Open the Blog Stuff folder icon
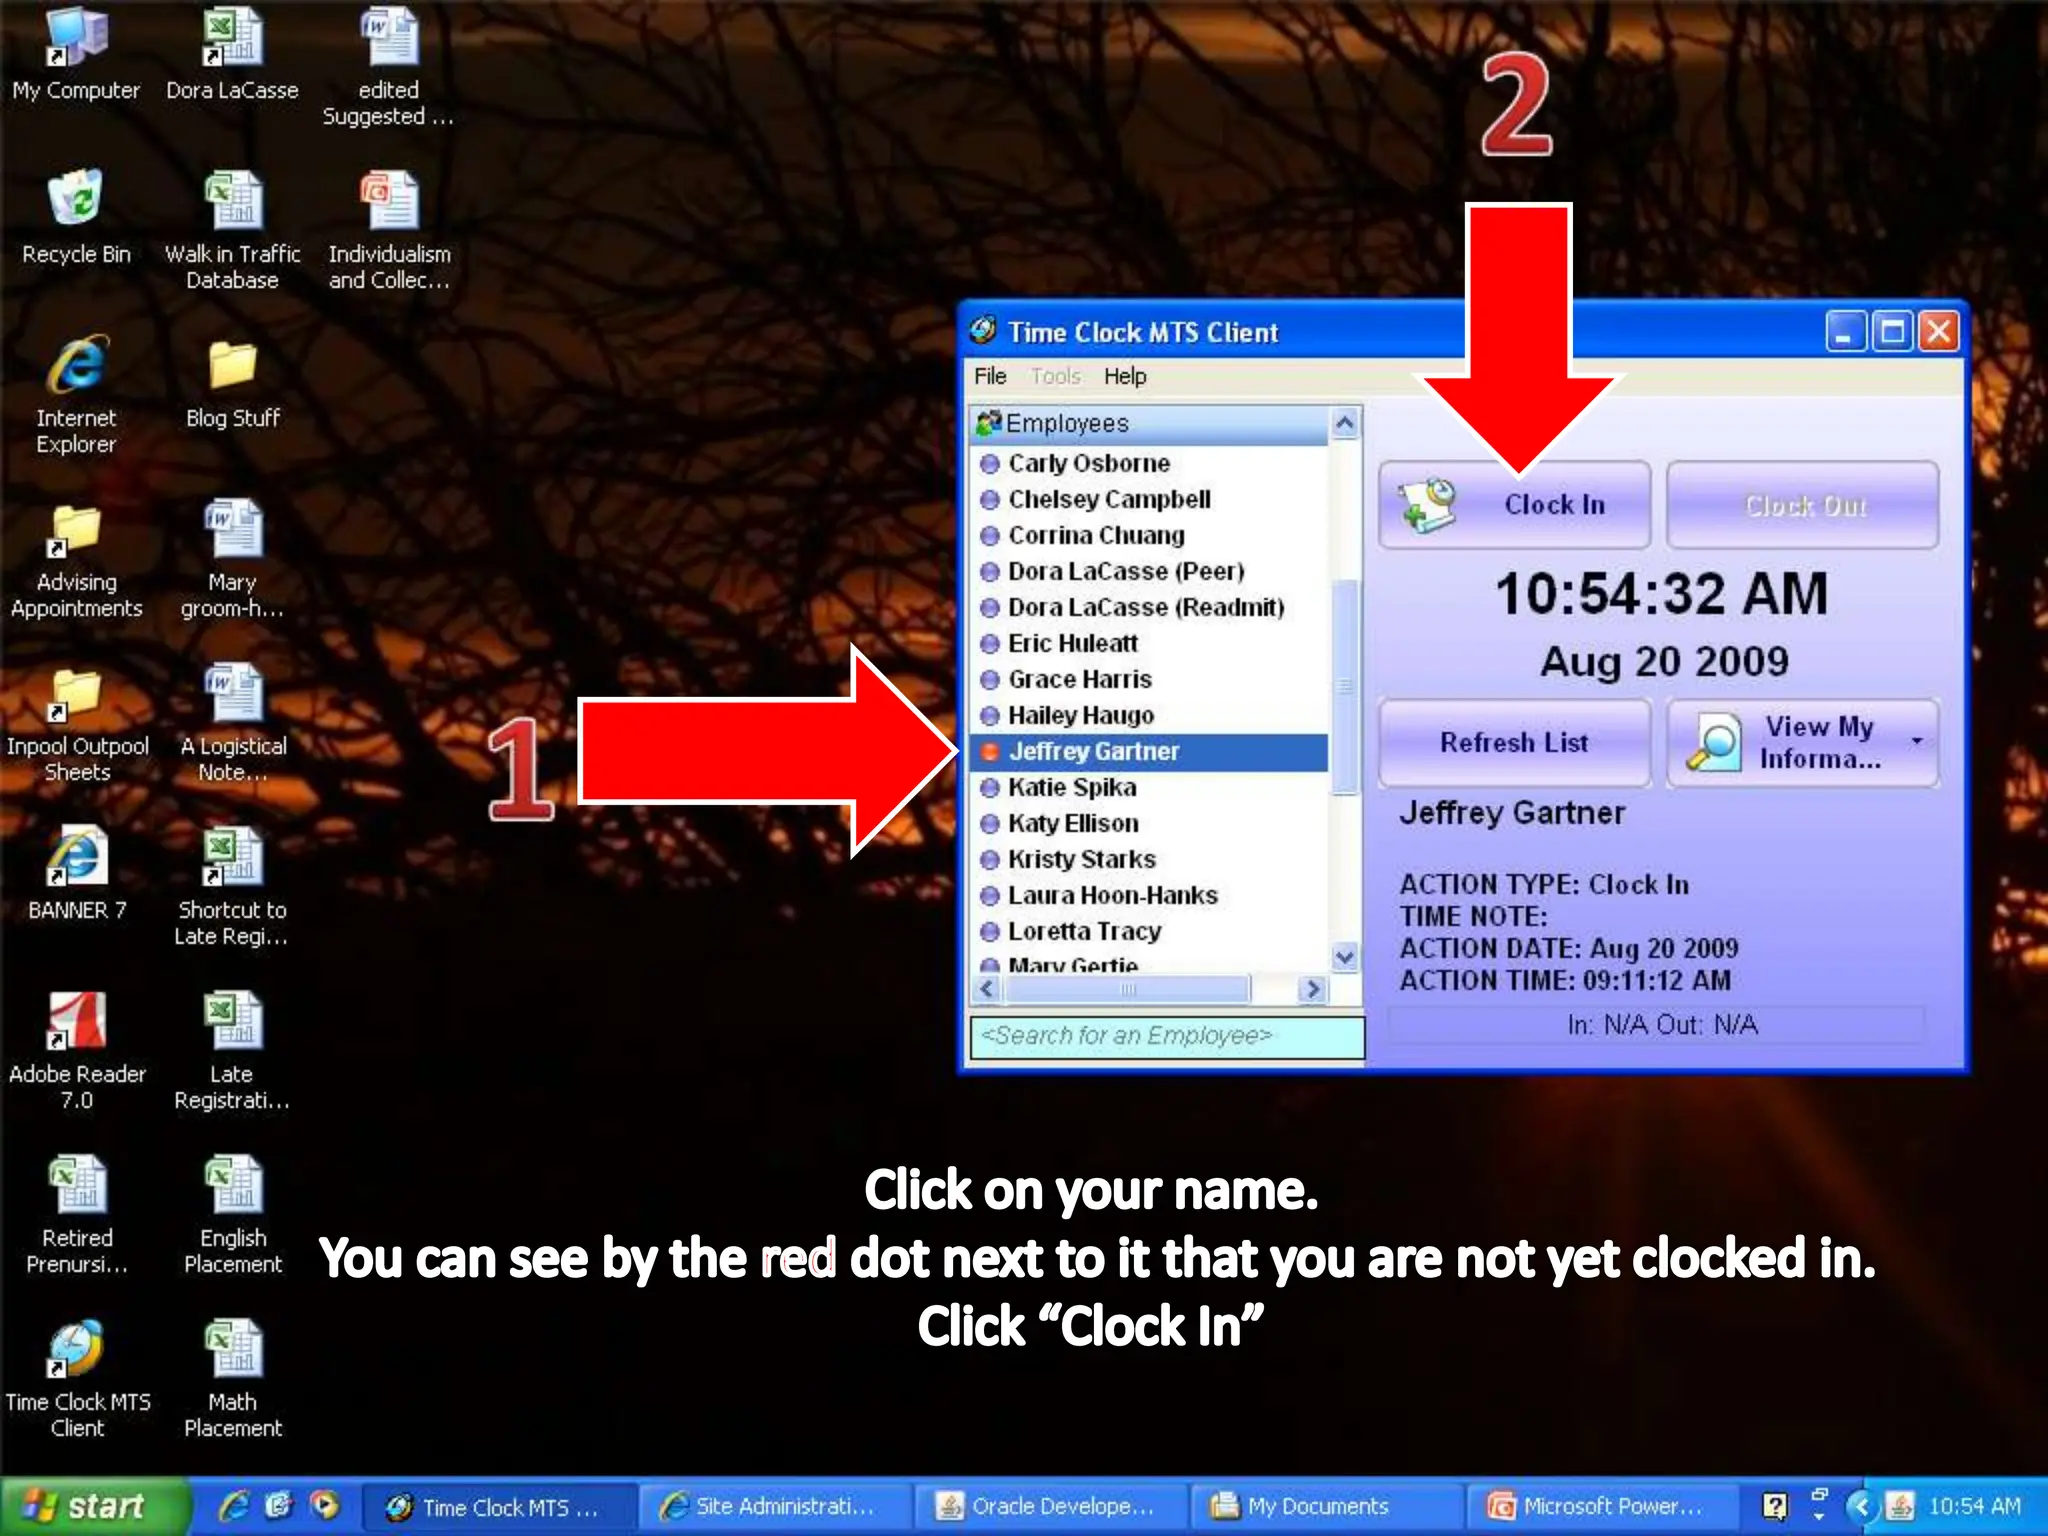Image resolution: width=2048 pixels, height=1536 pixels. (x=232, y=365)
